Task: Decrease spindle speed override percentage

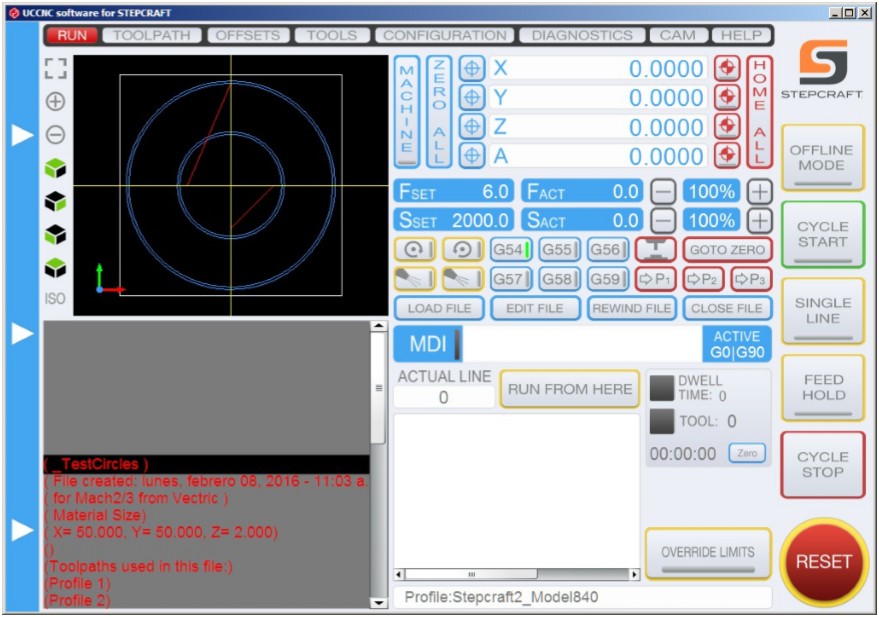Action: (x=663, y=221)
